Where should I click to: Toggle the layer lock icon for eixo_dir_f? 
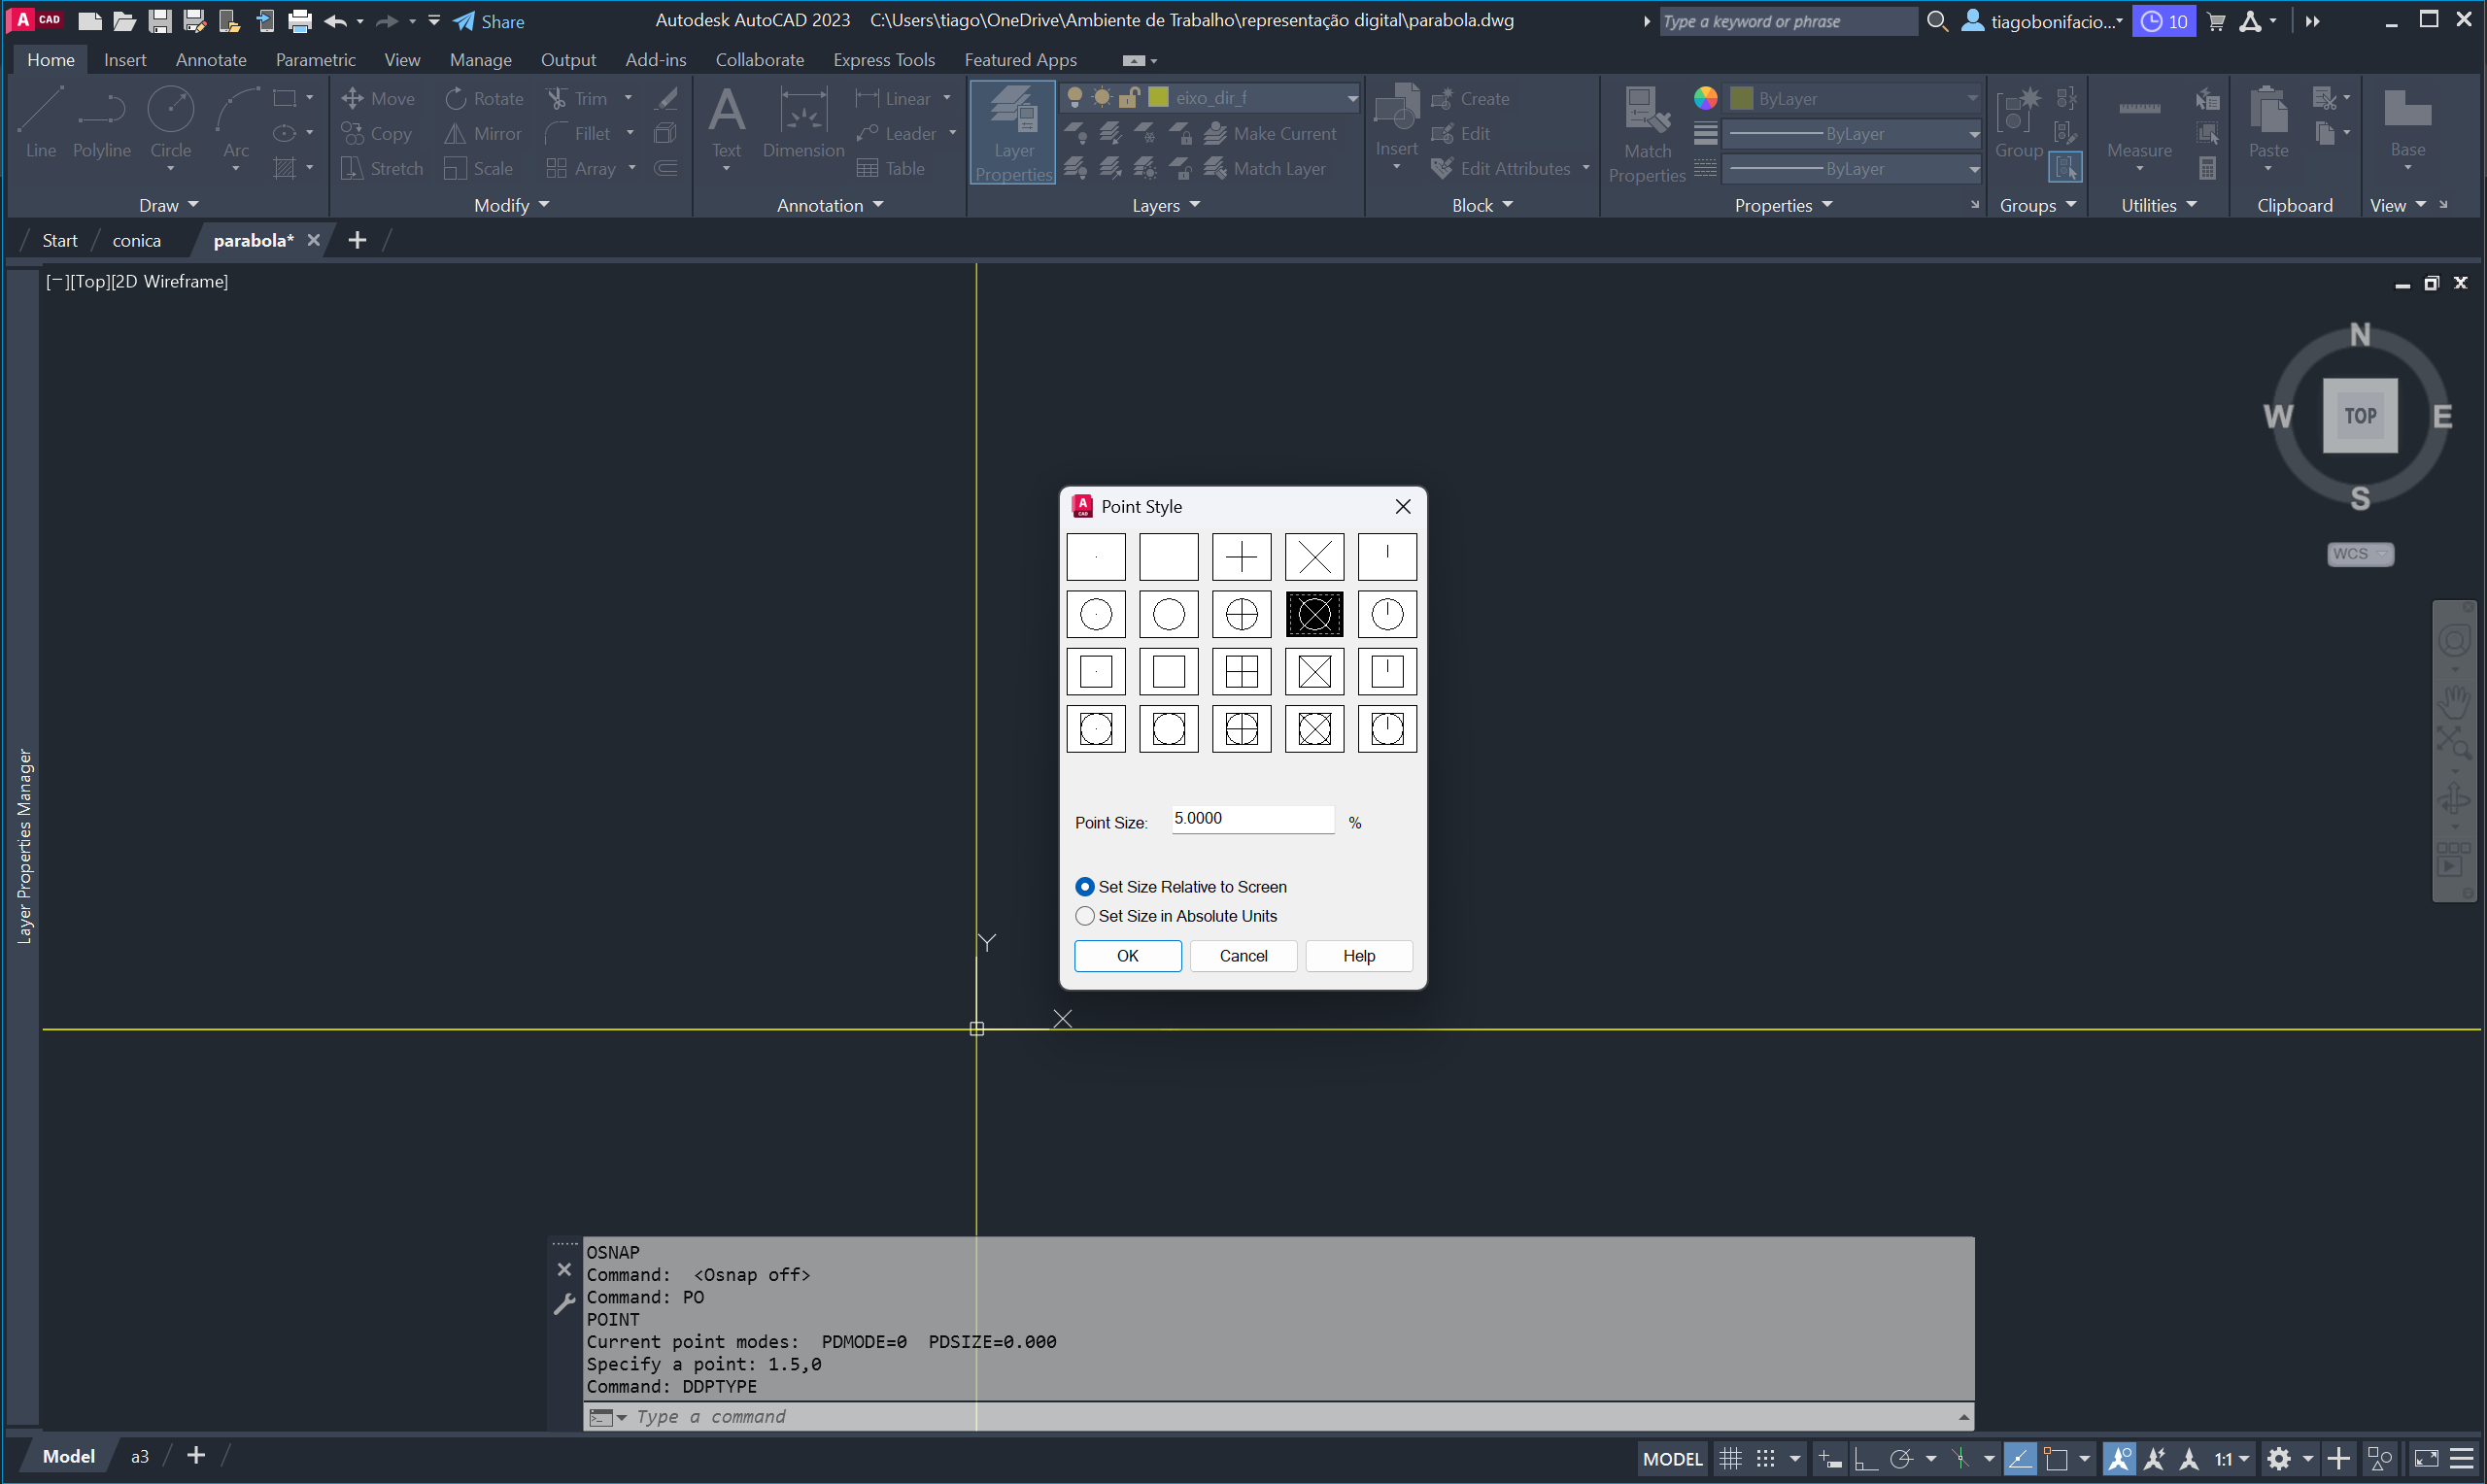[x=1129, y=97]
